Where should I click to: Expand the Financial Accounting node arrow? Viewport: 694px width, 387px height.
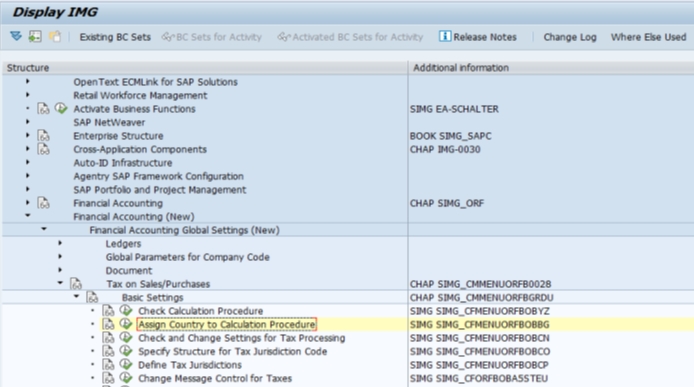27,202
